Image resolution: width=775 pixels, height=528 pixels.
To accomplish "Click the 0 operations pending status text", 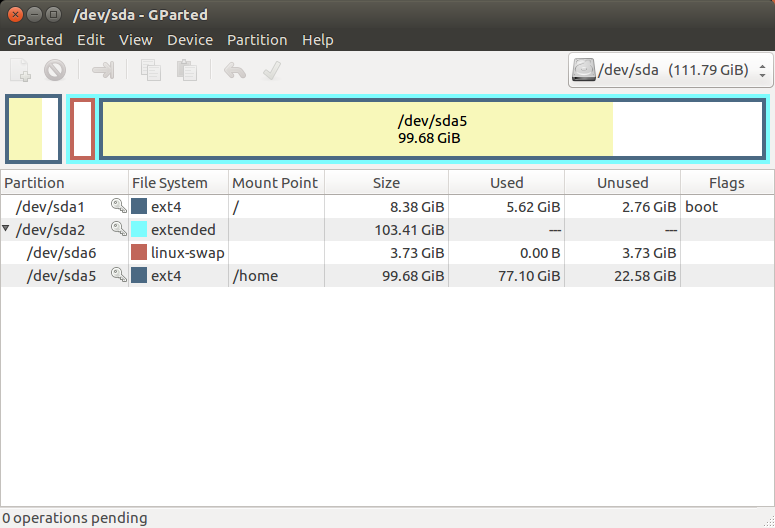I will [75, 518].
